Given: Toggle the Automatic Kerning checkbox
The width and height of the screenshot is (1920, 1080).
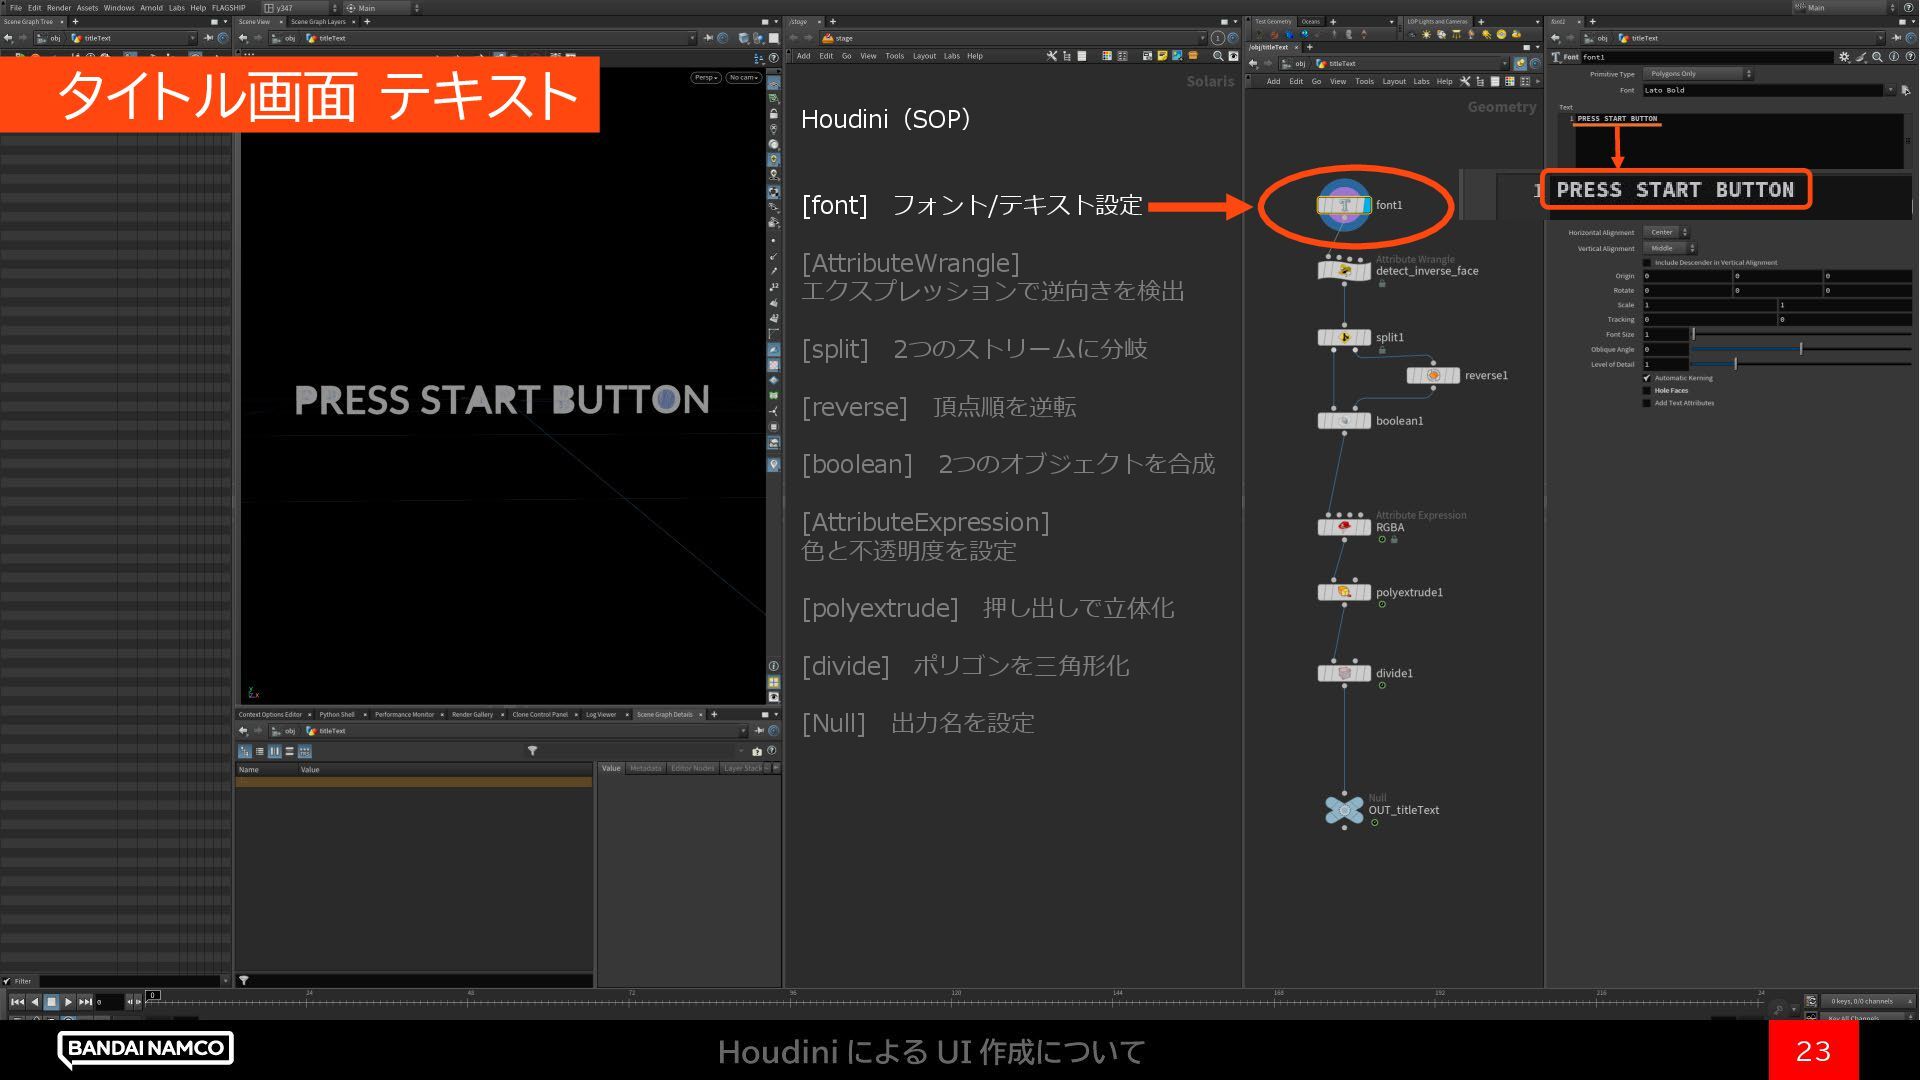Looking at the screenshot, I should point(1647,378).
